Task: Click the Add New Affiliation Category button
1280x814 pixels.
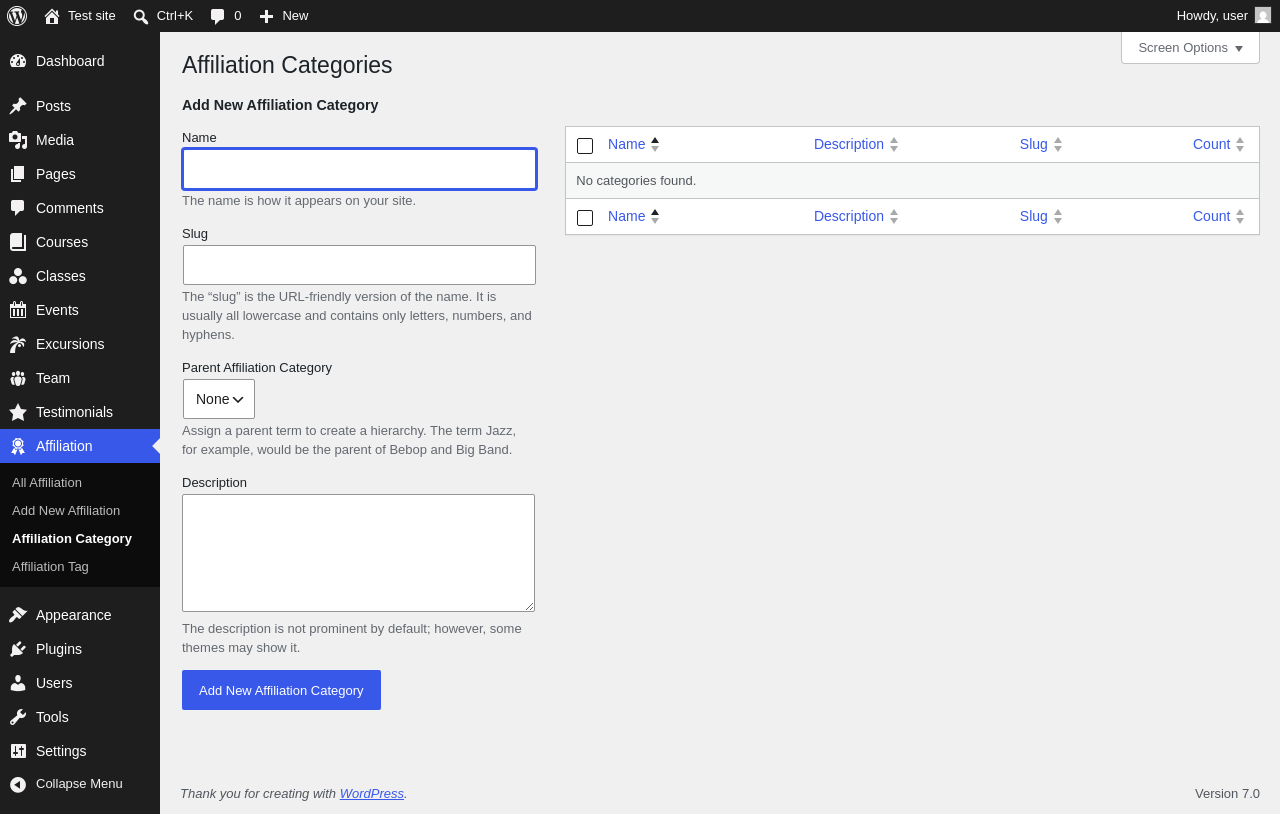Action: point(281,690)
